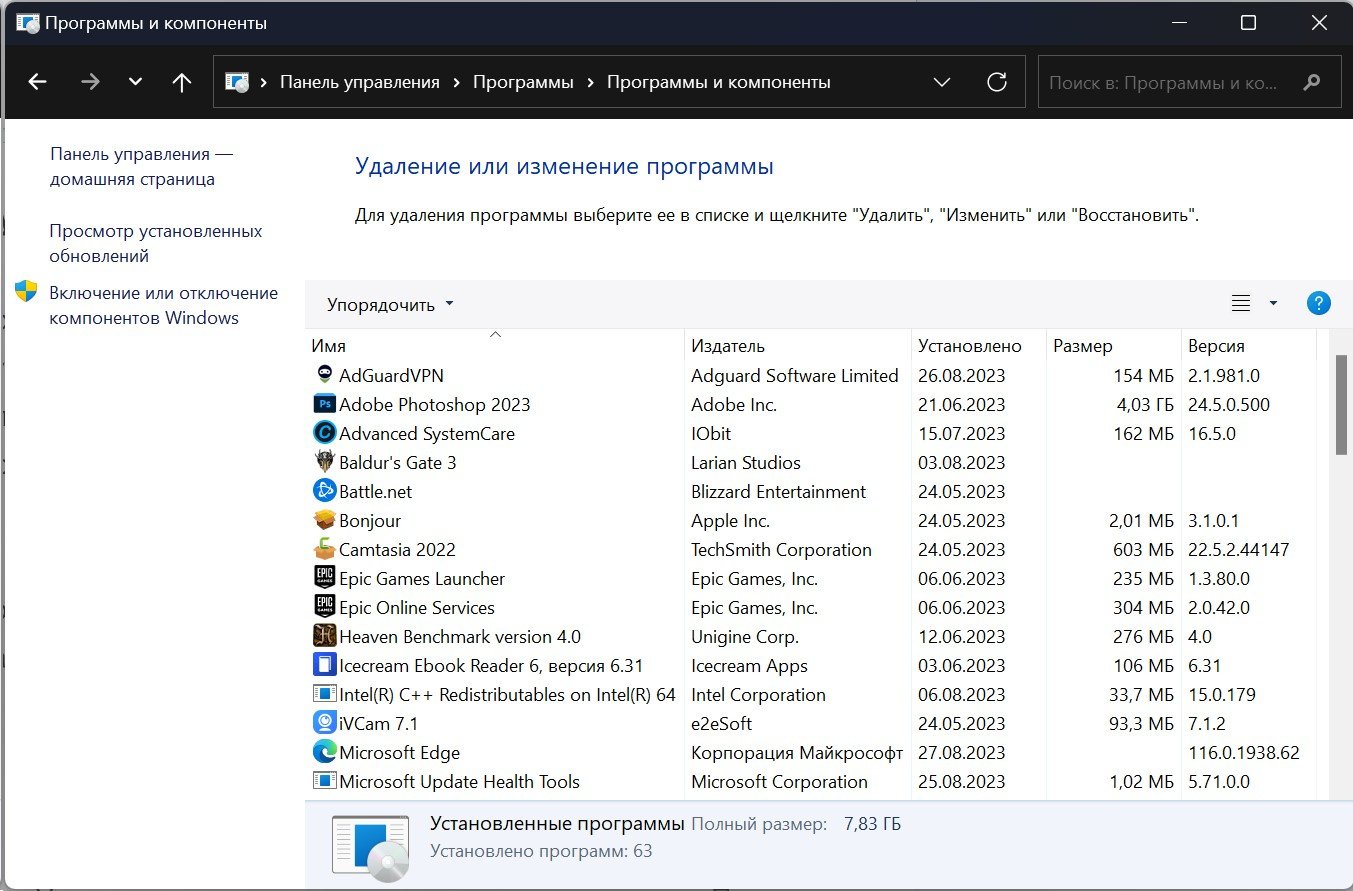The width and height of the screenshot is (1353, 891).
Task: Sort by the Издатель column header
Action: click(x=798, y=346)
